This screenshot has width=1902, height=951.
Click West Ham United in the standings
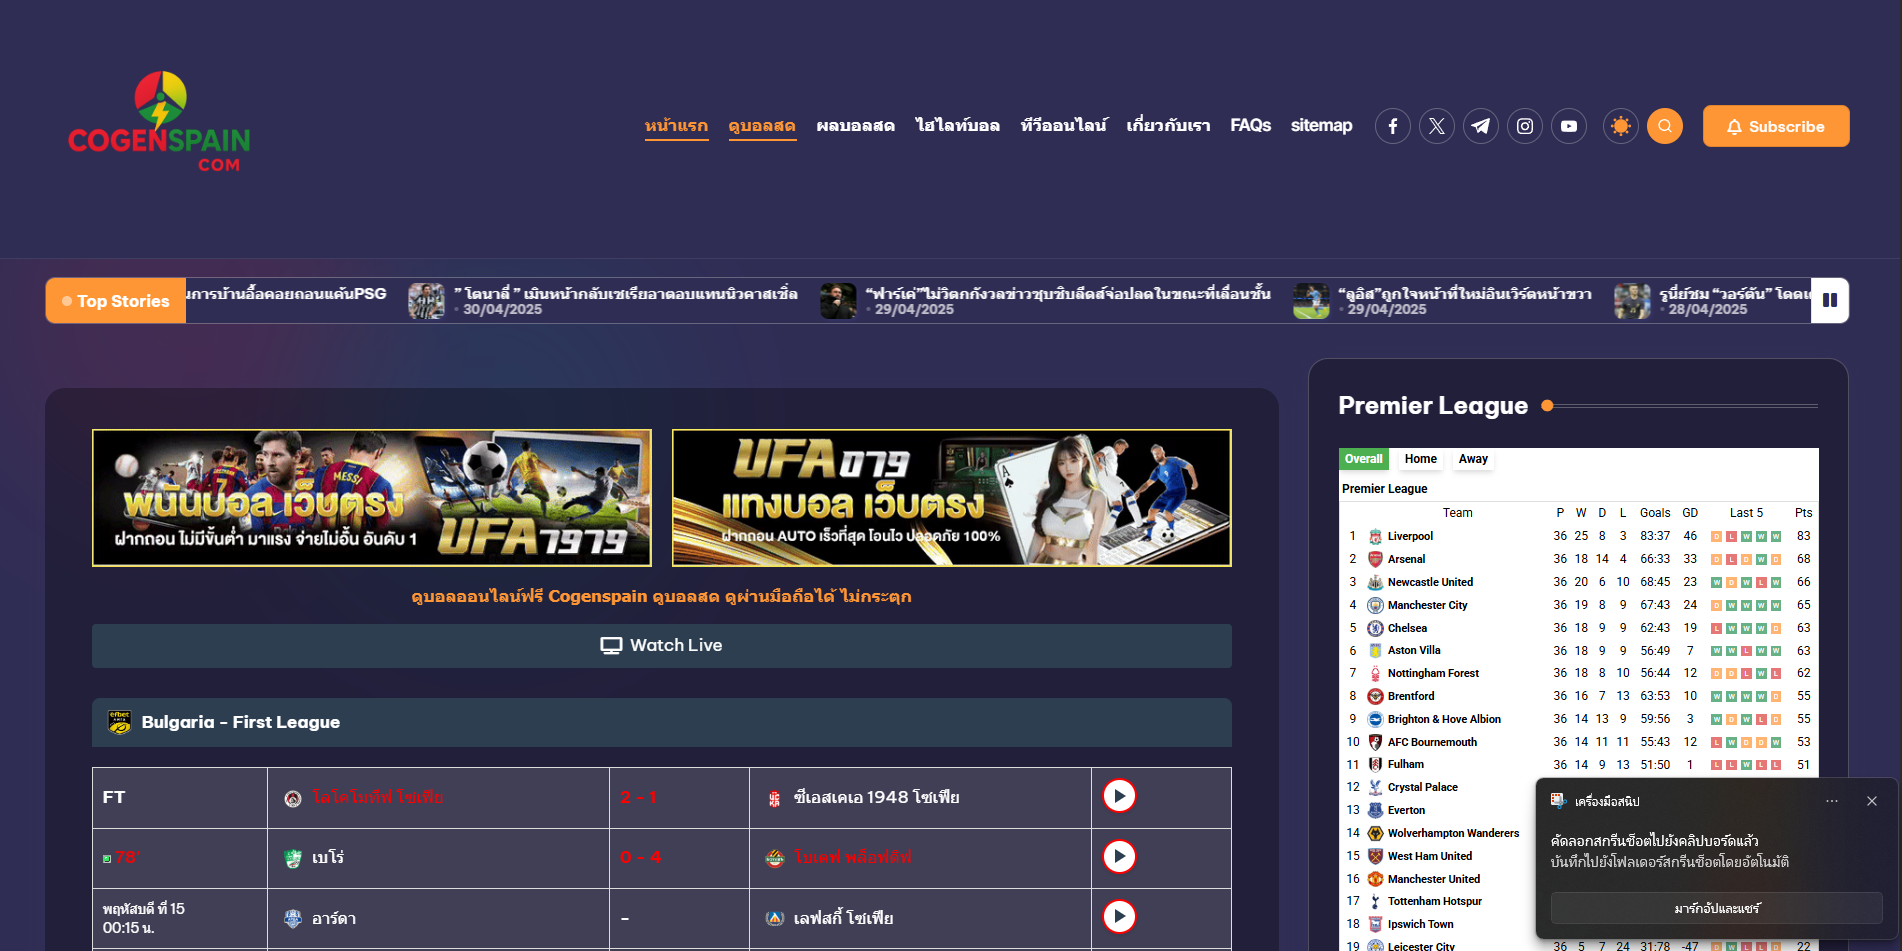[x=1430, y=856]
